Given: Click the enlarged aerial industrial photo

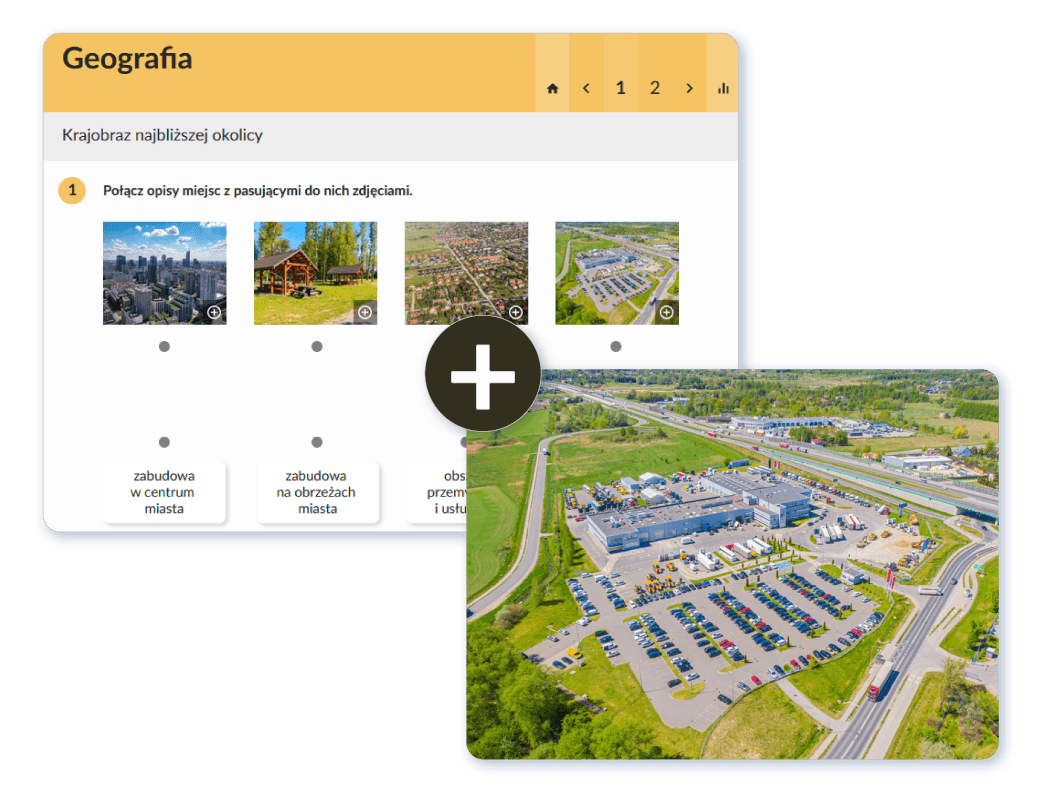Looking at the screenshot, I should (732, 565).
